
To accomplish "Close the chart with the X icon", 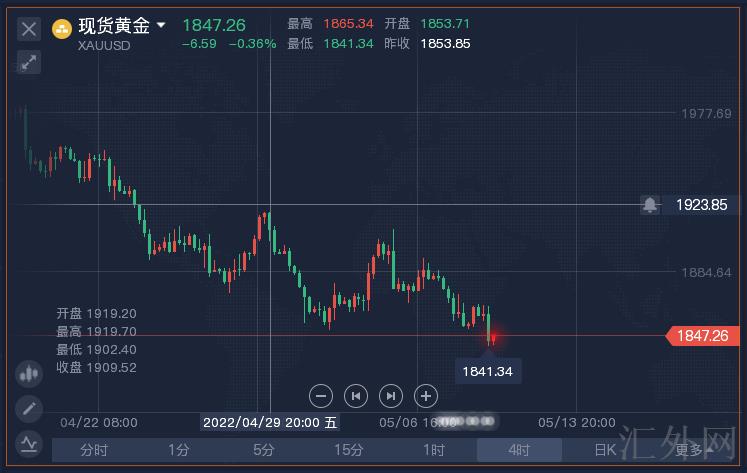I will [29, 29].
